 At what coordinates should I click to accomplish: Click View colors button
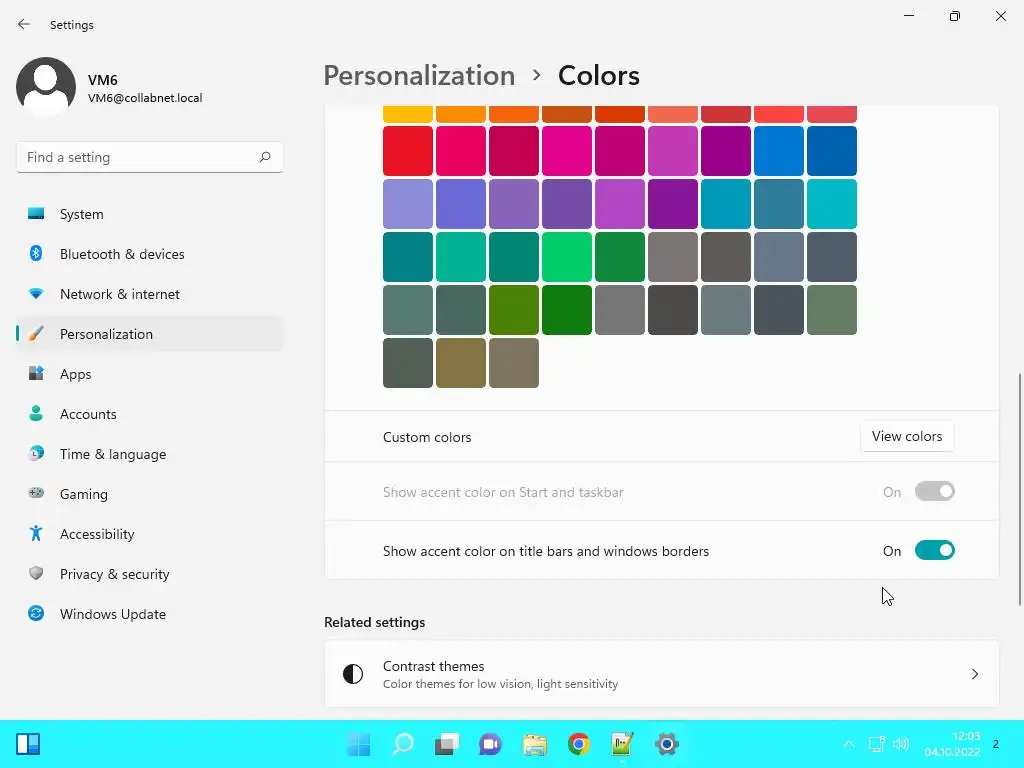tap(907, 436)
